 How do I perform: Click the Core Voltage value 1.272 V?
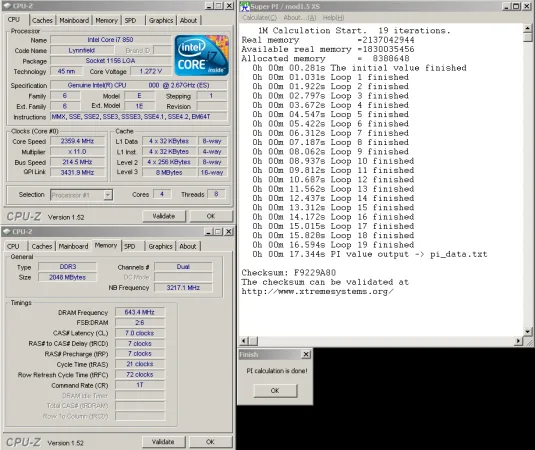coord(151,71)
